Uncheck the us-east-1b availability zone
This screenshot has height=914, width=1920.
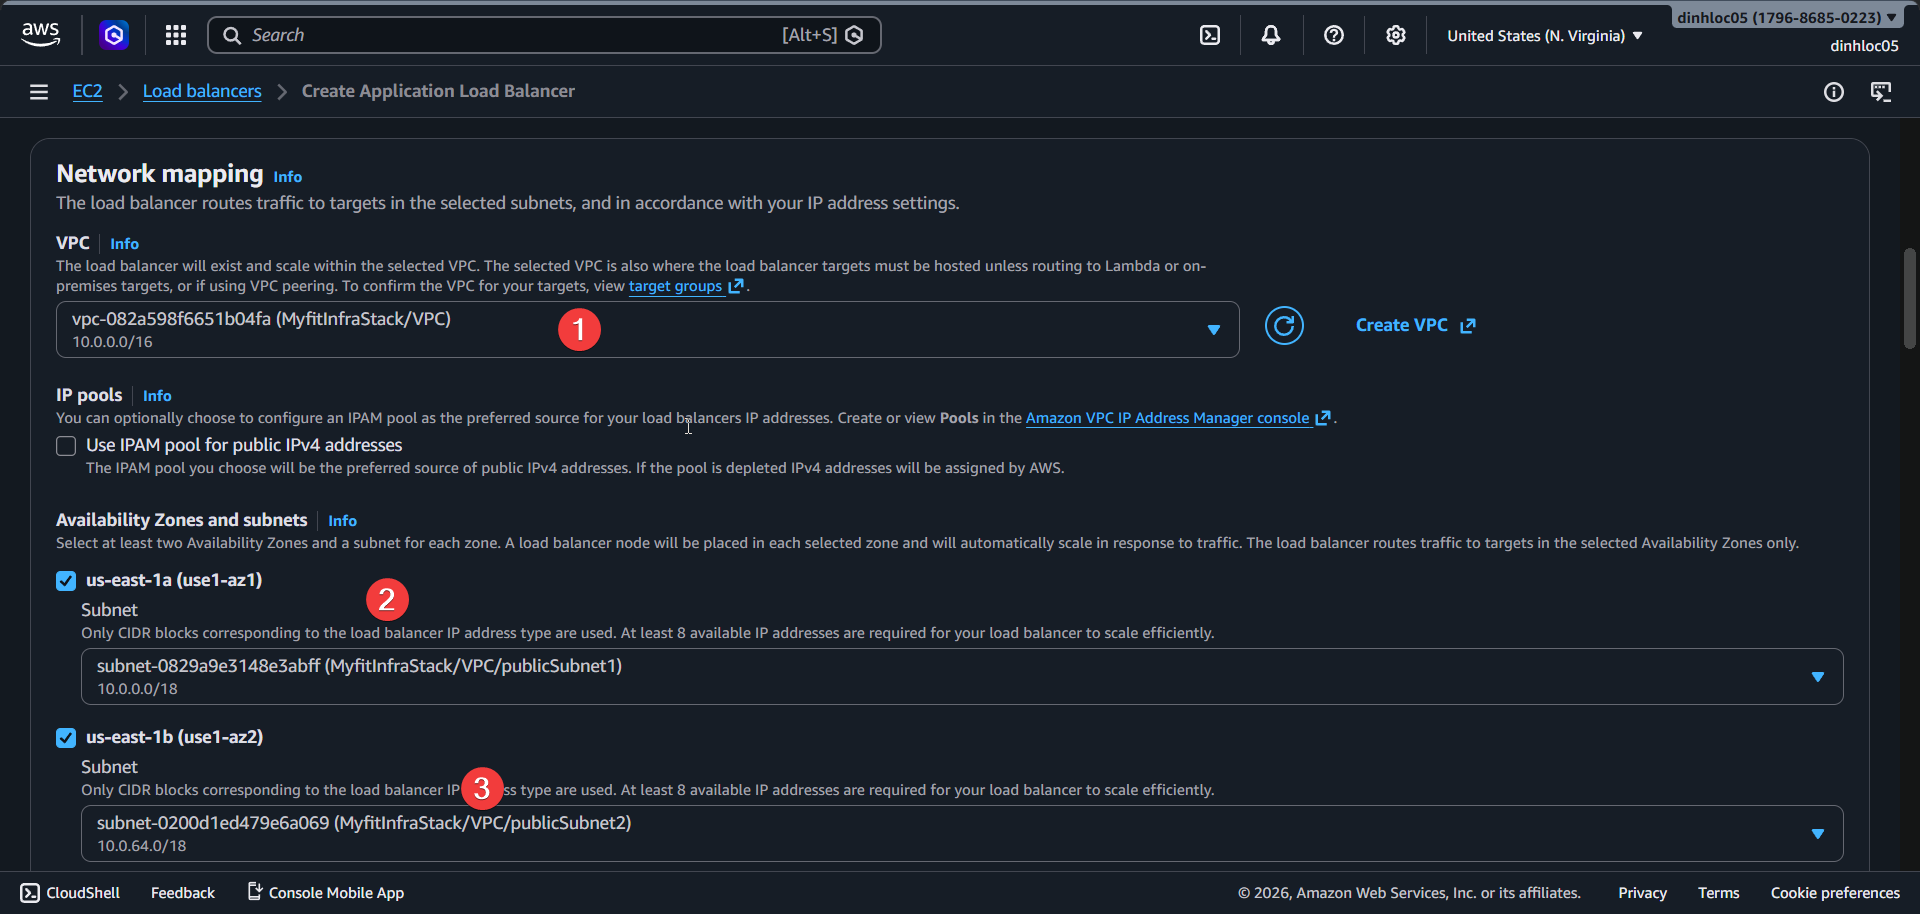coord(65,737)
